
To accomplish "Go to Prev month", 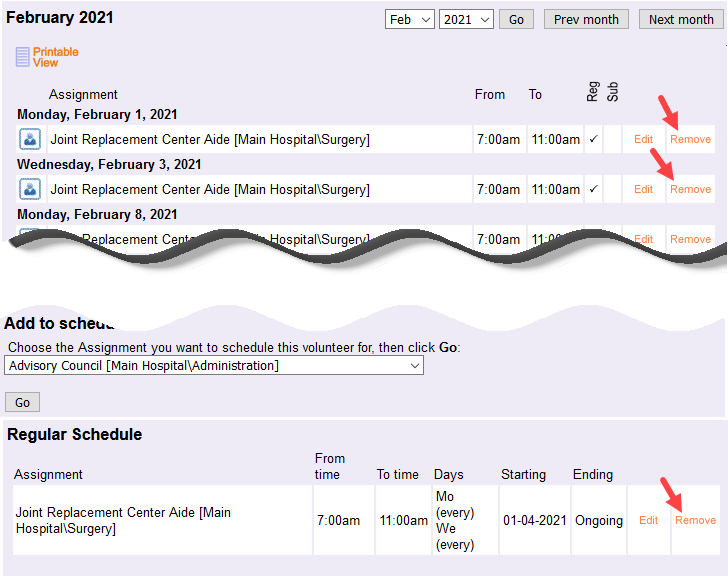I will tap(586, 19).
